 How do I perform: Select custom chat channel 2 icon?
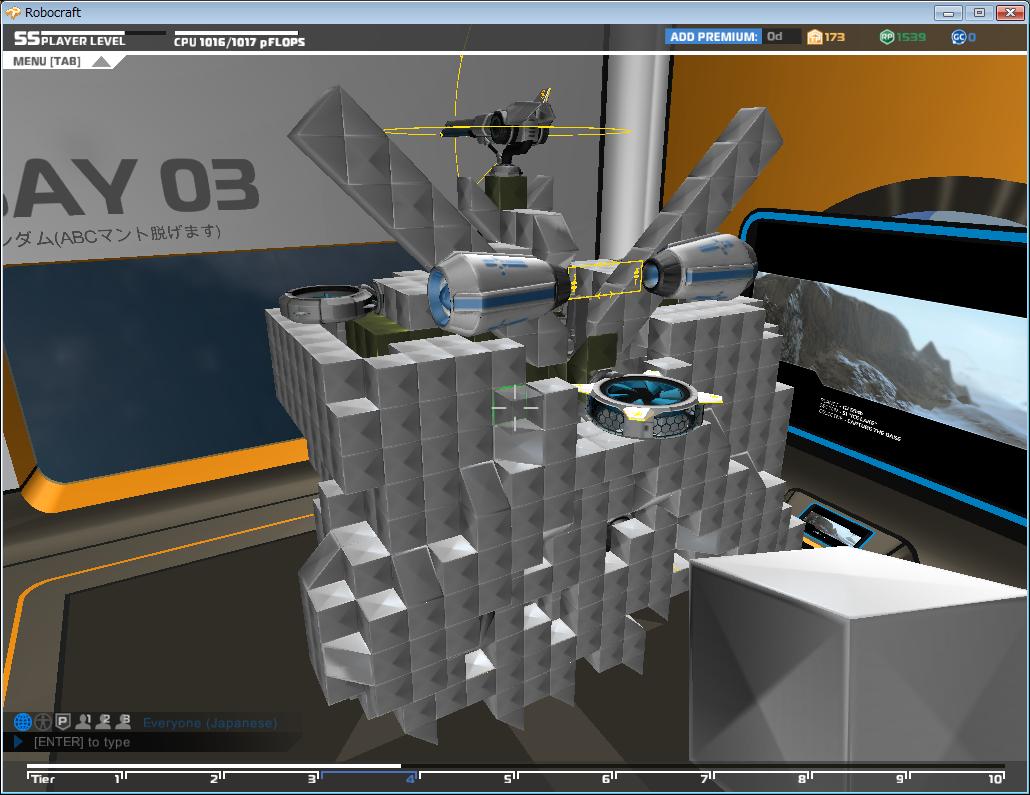103,722
